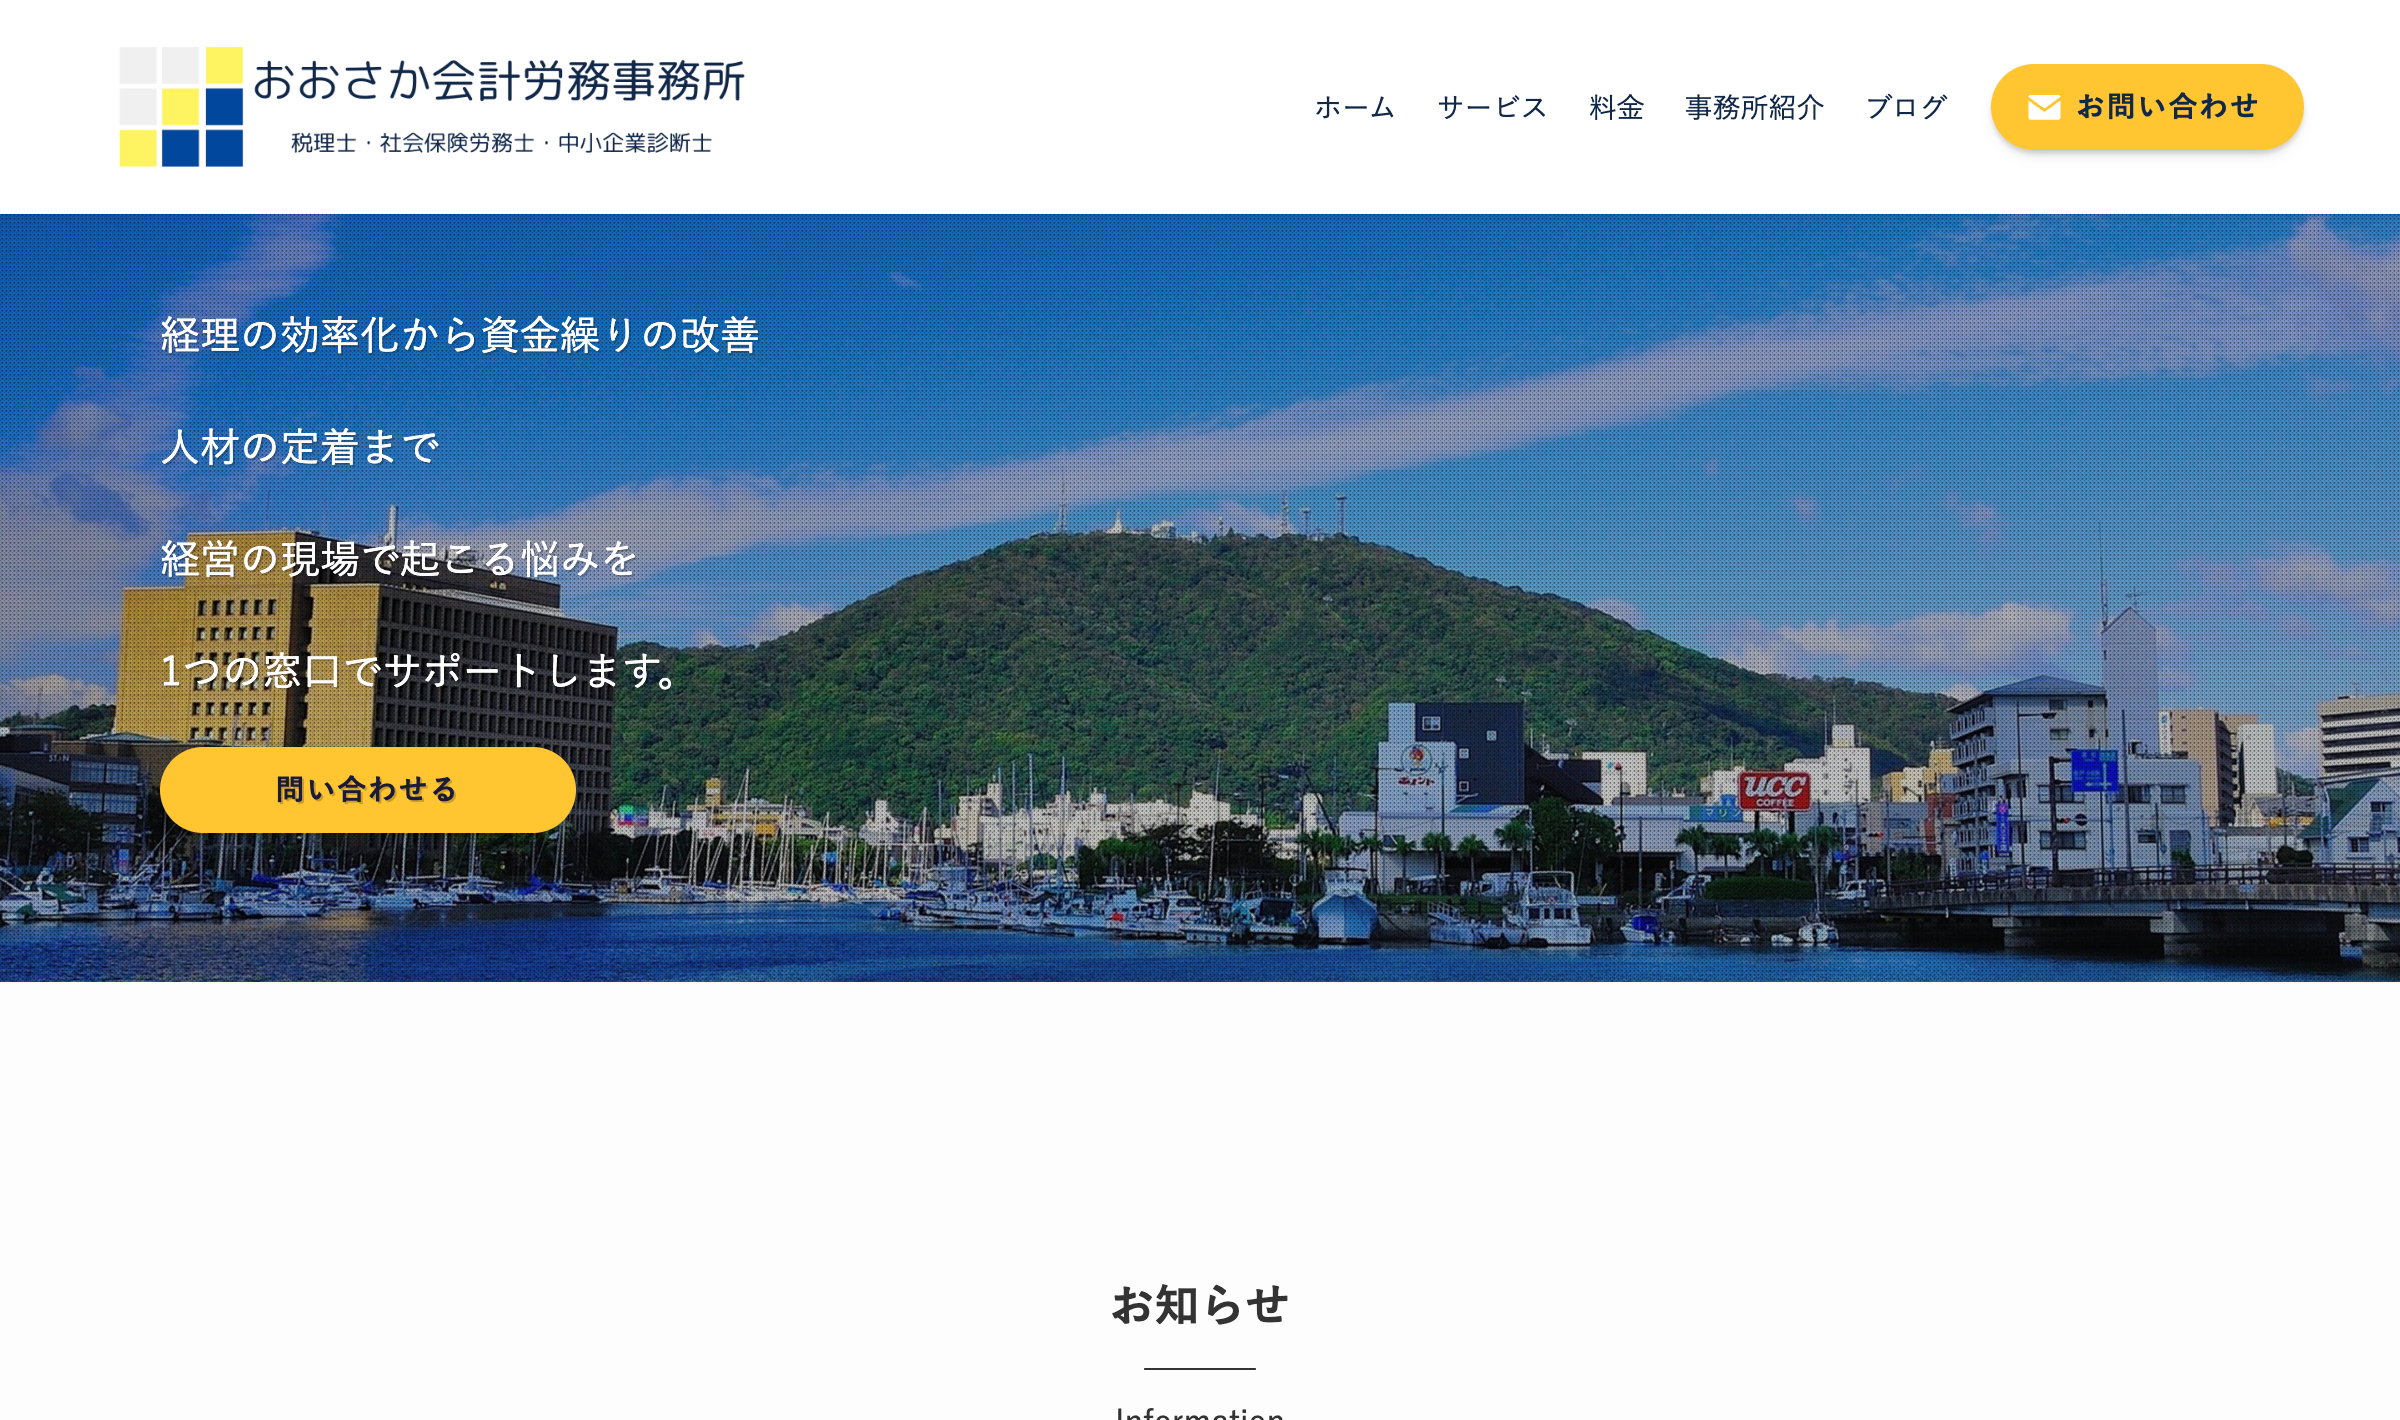Click the 経営の現場で起こる悩みを text line
The width and height of the screenshot is (2400, 1420).
pyautogui.click(x=398, y=559)
